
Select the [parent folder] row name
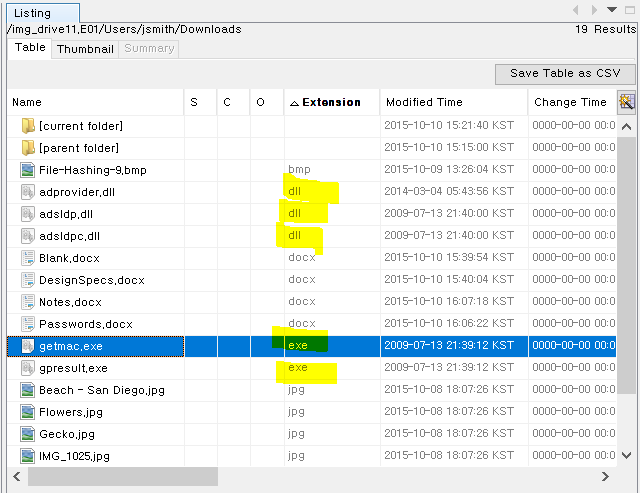tap(79, 148)
